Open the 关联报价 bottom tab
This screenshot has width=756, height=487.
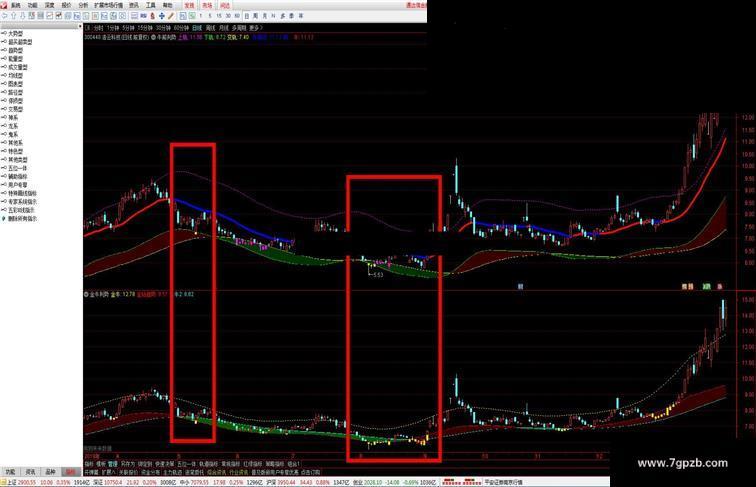pos(128,473)
